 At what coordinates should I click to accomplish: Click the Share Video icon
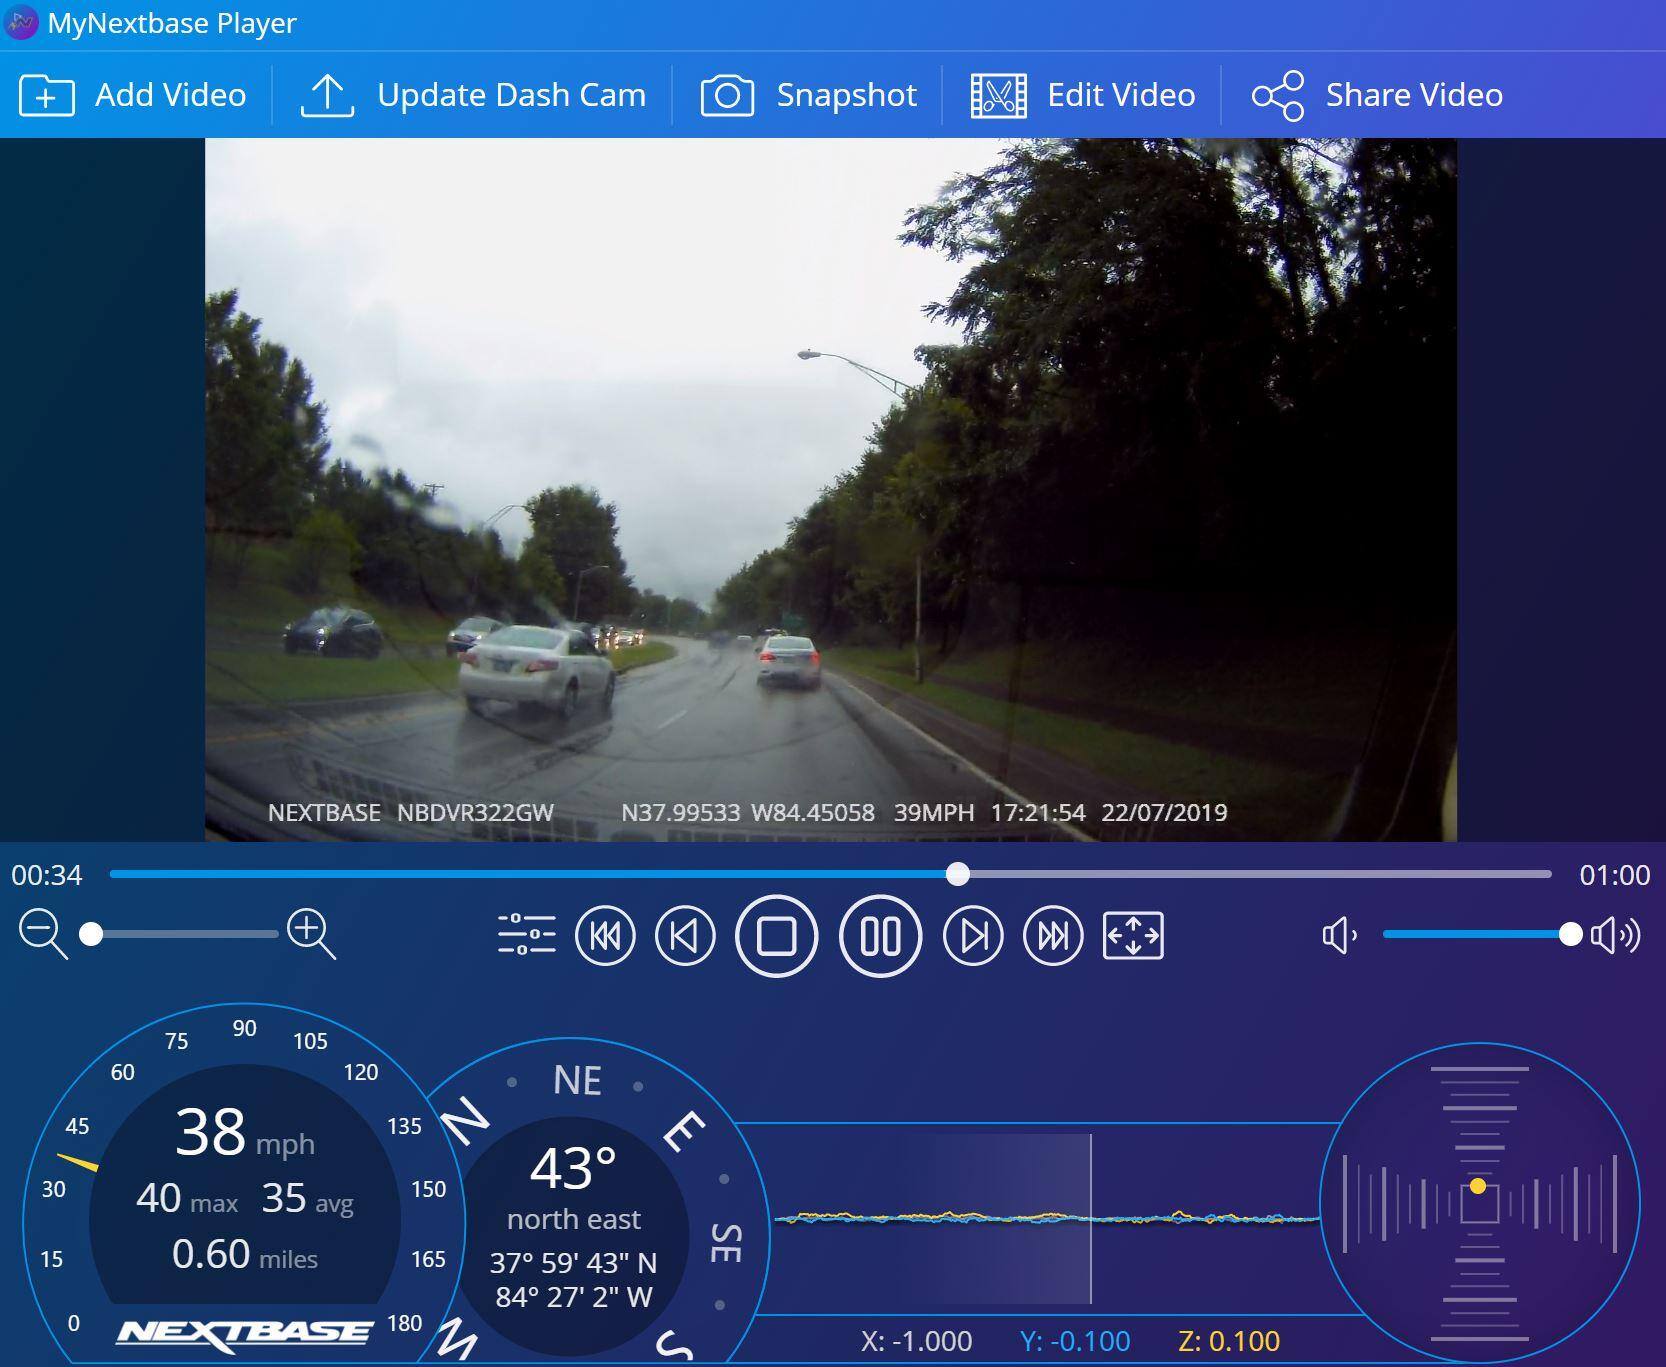tap(1277, 96)
